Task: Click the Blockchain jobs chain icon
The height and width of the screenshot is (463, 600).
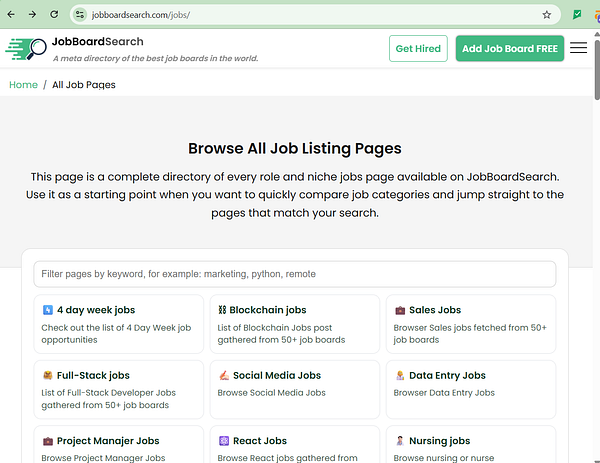Action: click(x=222, y=310)
